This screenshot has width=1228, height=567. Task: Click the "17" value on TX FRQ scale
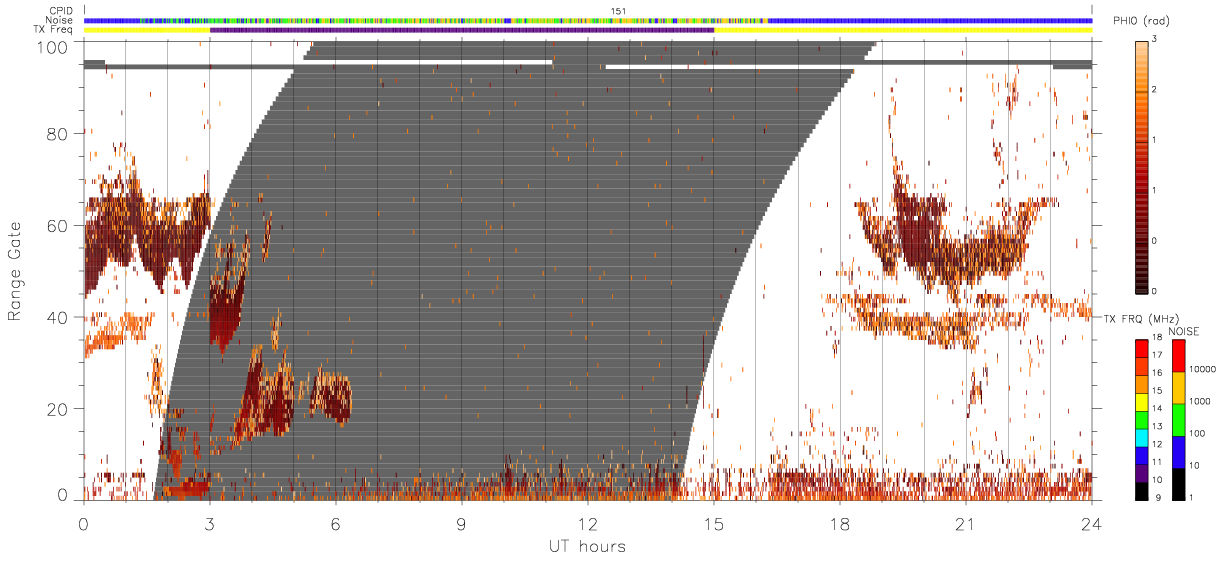pyautogui.click(x=1157, y=355)
